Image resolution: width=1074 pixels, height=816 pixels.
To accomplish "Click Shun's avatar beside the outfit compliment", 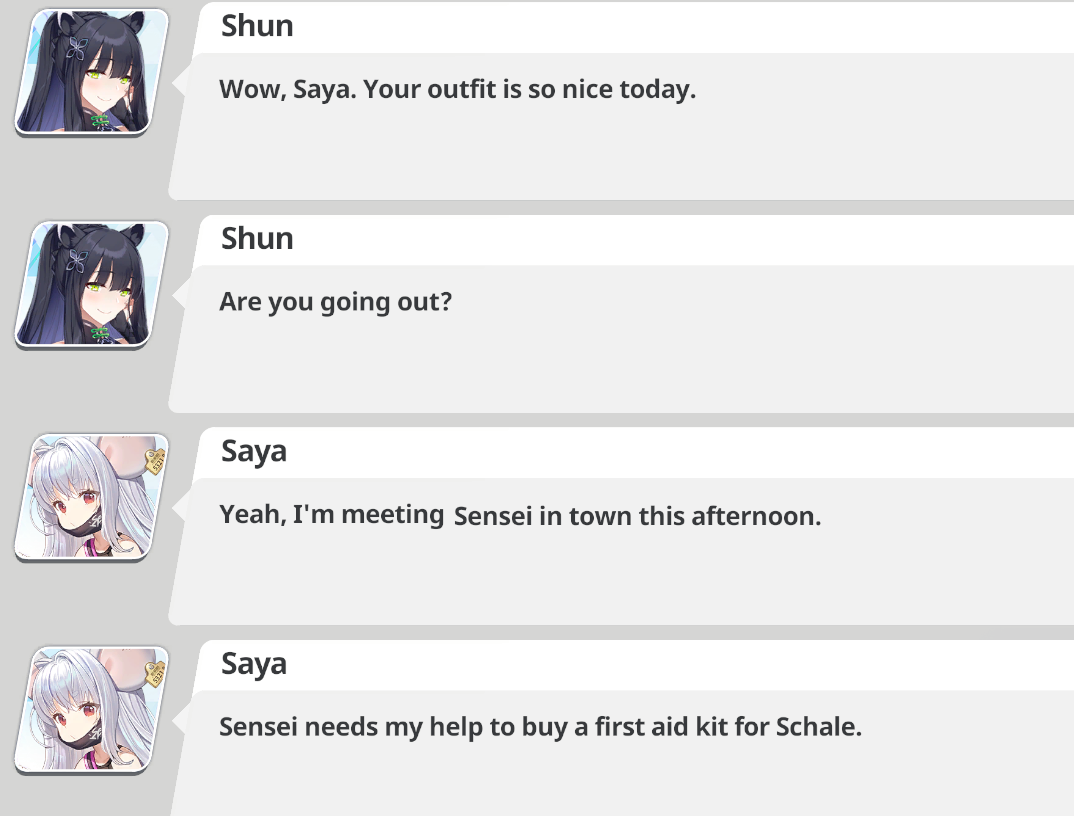I will [92, 72].
